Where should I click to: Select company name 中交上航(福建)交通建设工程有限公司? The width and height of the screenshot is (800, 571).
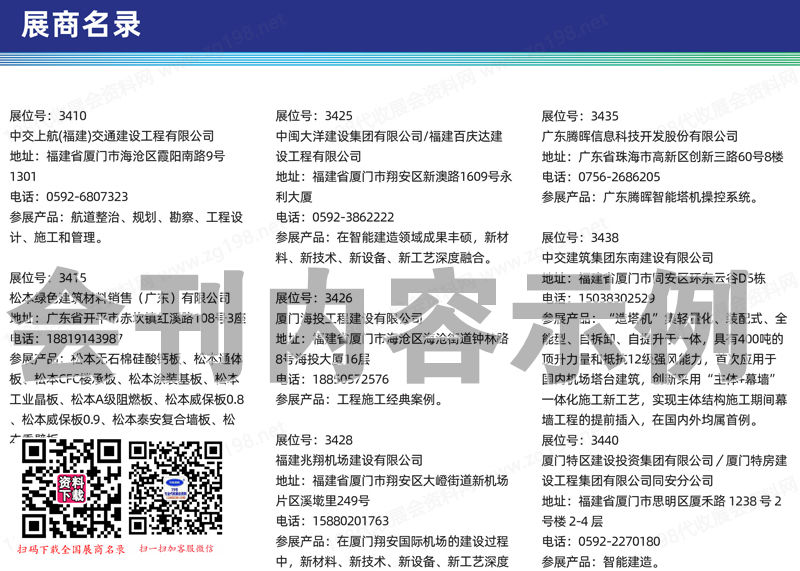click(112, 136)
